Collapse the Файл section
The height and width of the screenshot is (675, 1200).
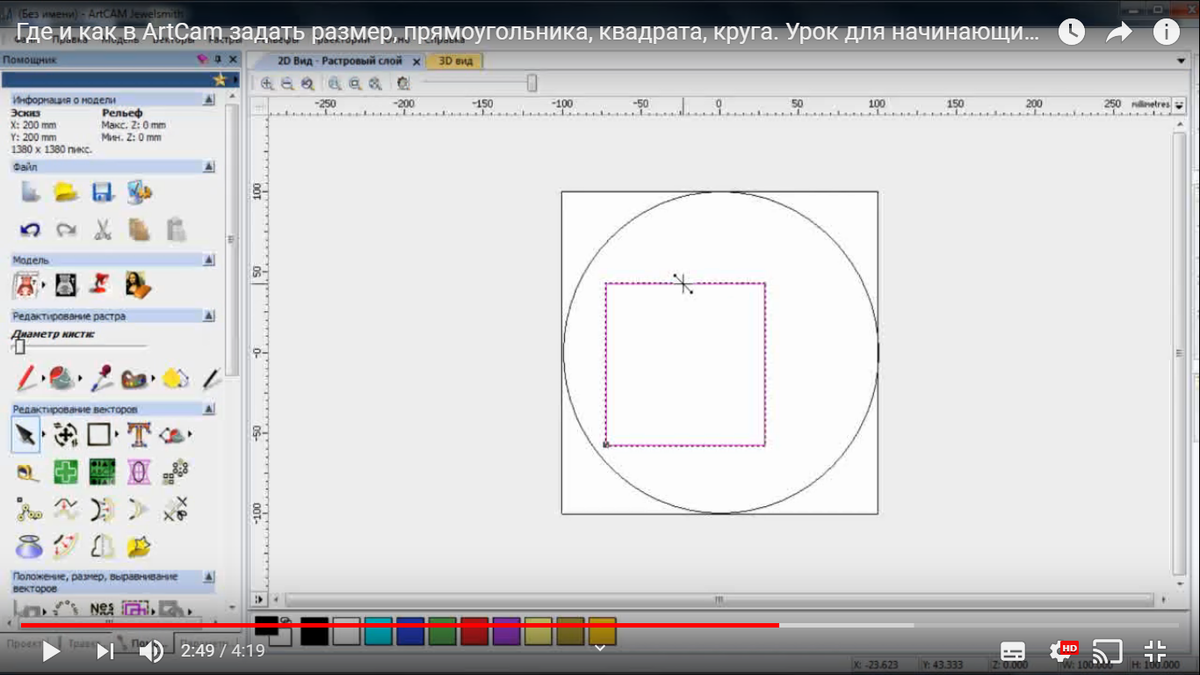208,166
